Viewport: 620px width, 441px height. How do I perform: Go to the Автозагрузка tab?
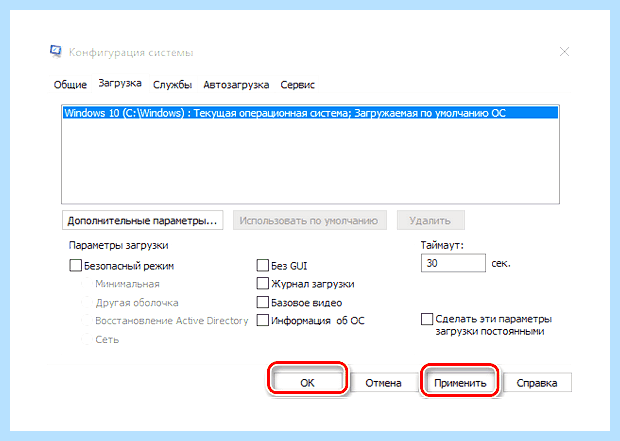click(236, 85)
